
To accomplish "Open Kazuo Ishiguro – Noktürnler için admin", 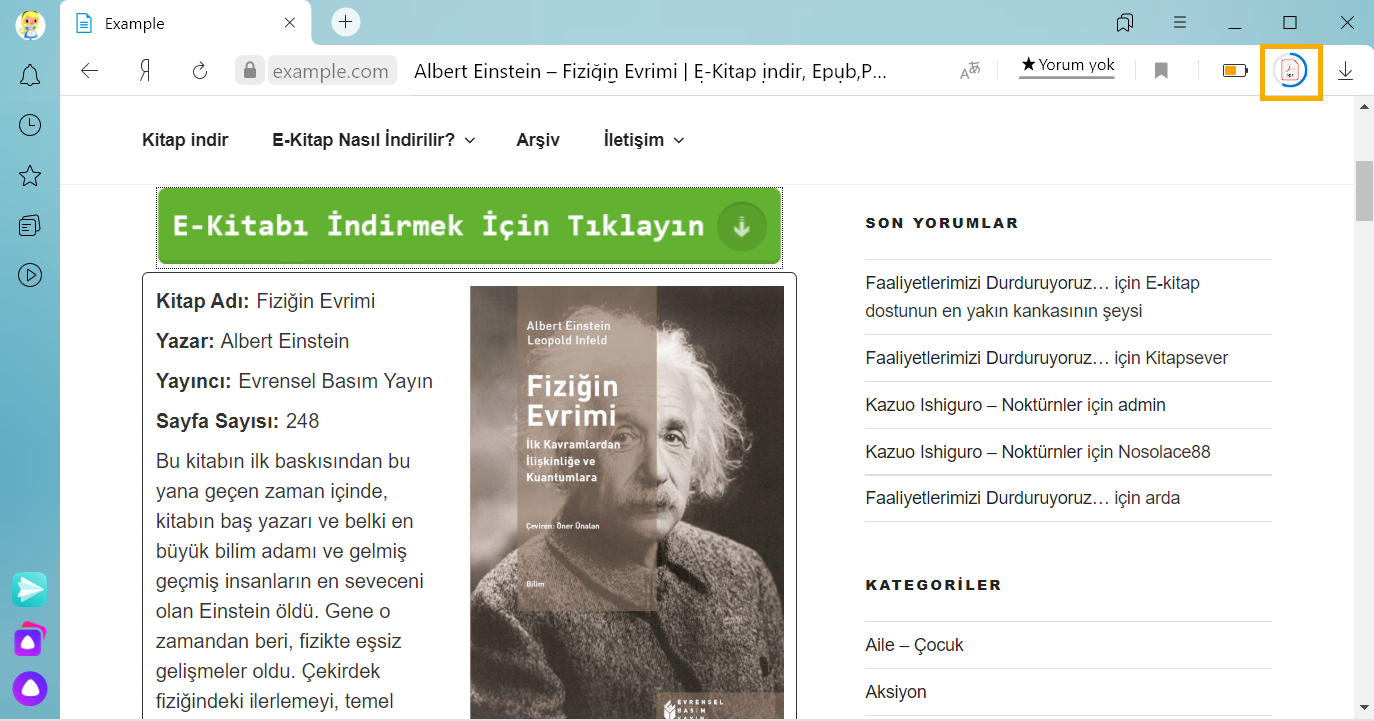I will click(x=1015, y=405).
